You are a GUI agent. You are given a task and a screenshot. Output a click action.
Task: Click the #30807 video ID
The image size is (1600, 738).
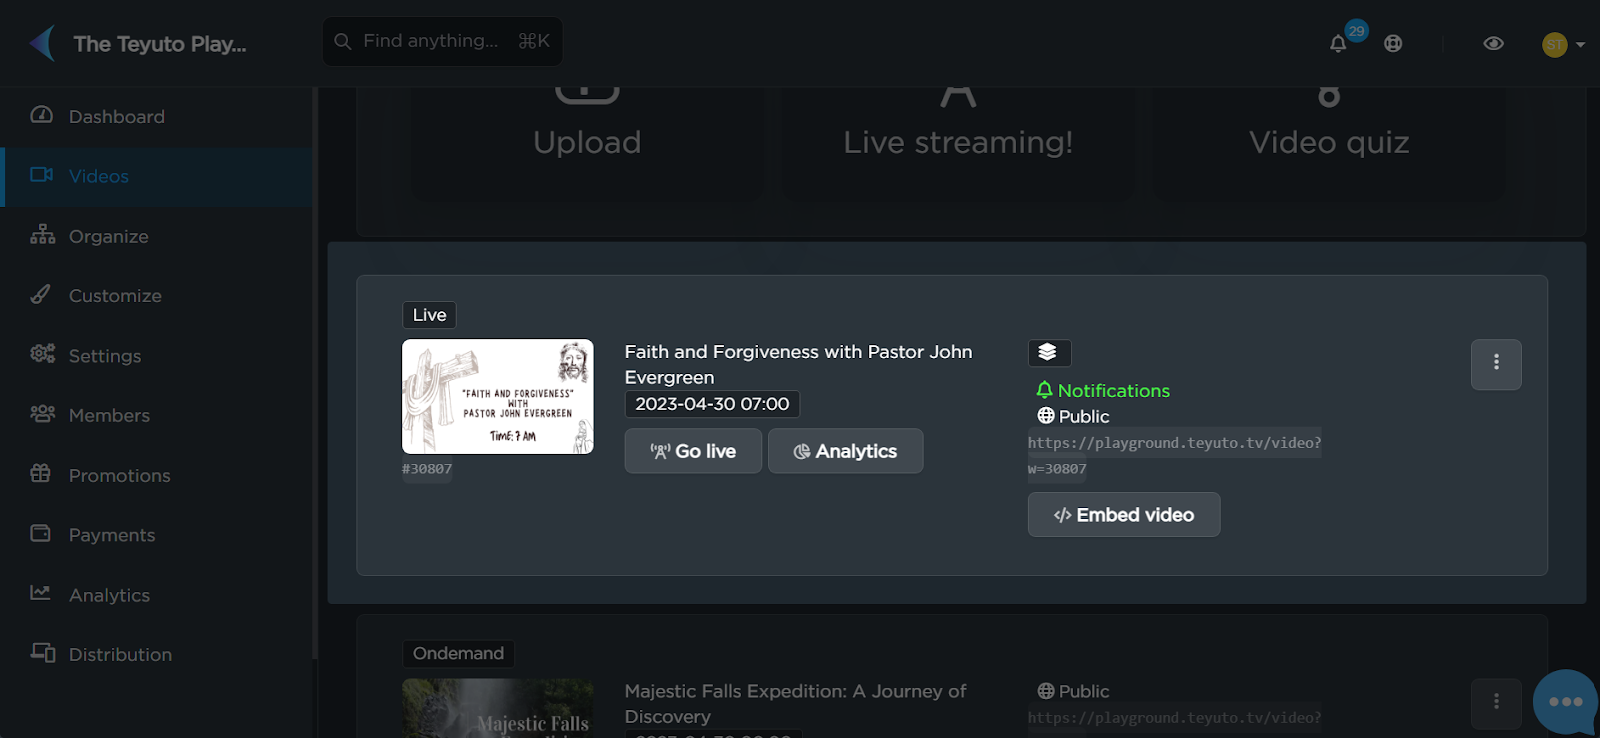point(427,469)
